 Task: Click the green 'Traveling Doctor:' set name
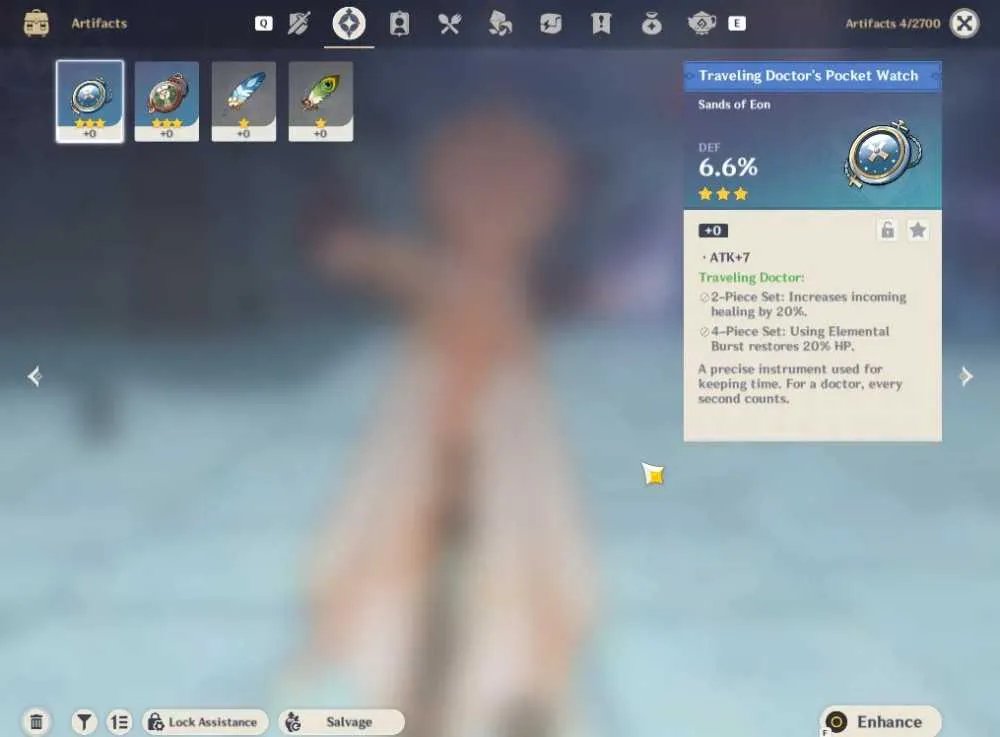[x=751, y=277]
